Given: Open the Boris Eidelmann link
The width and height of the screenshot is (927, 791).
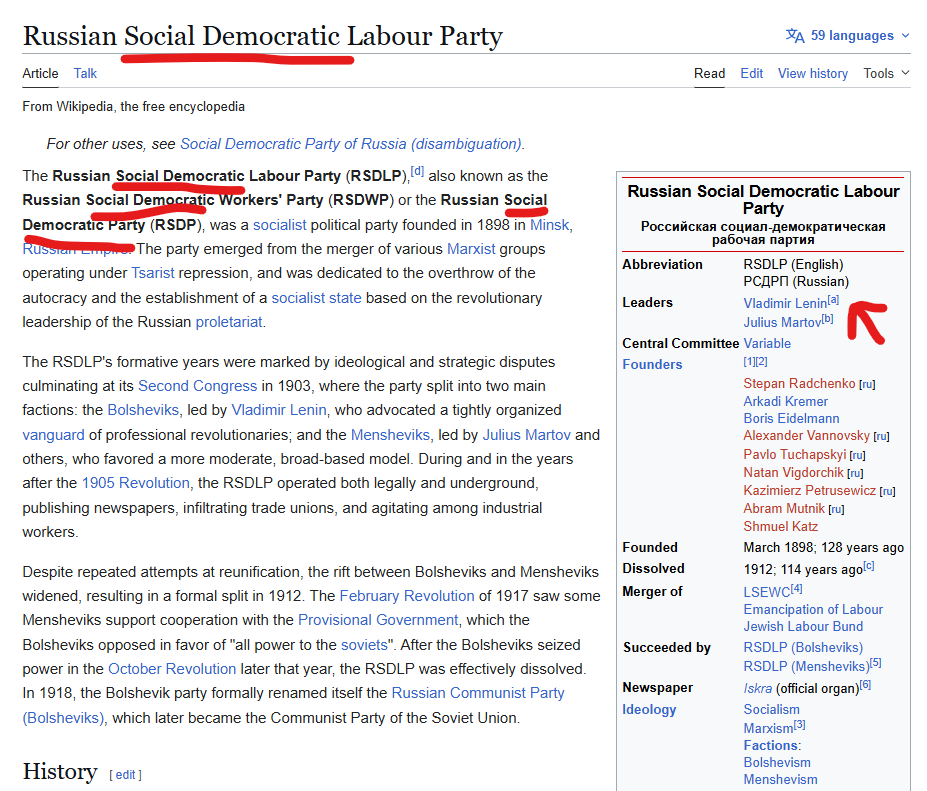Looking at the screenshot, I should click(x=791, y=418).
